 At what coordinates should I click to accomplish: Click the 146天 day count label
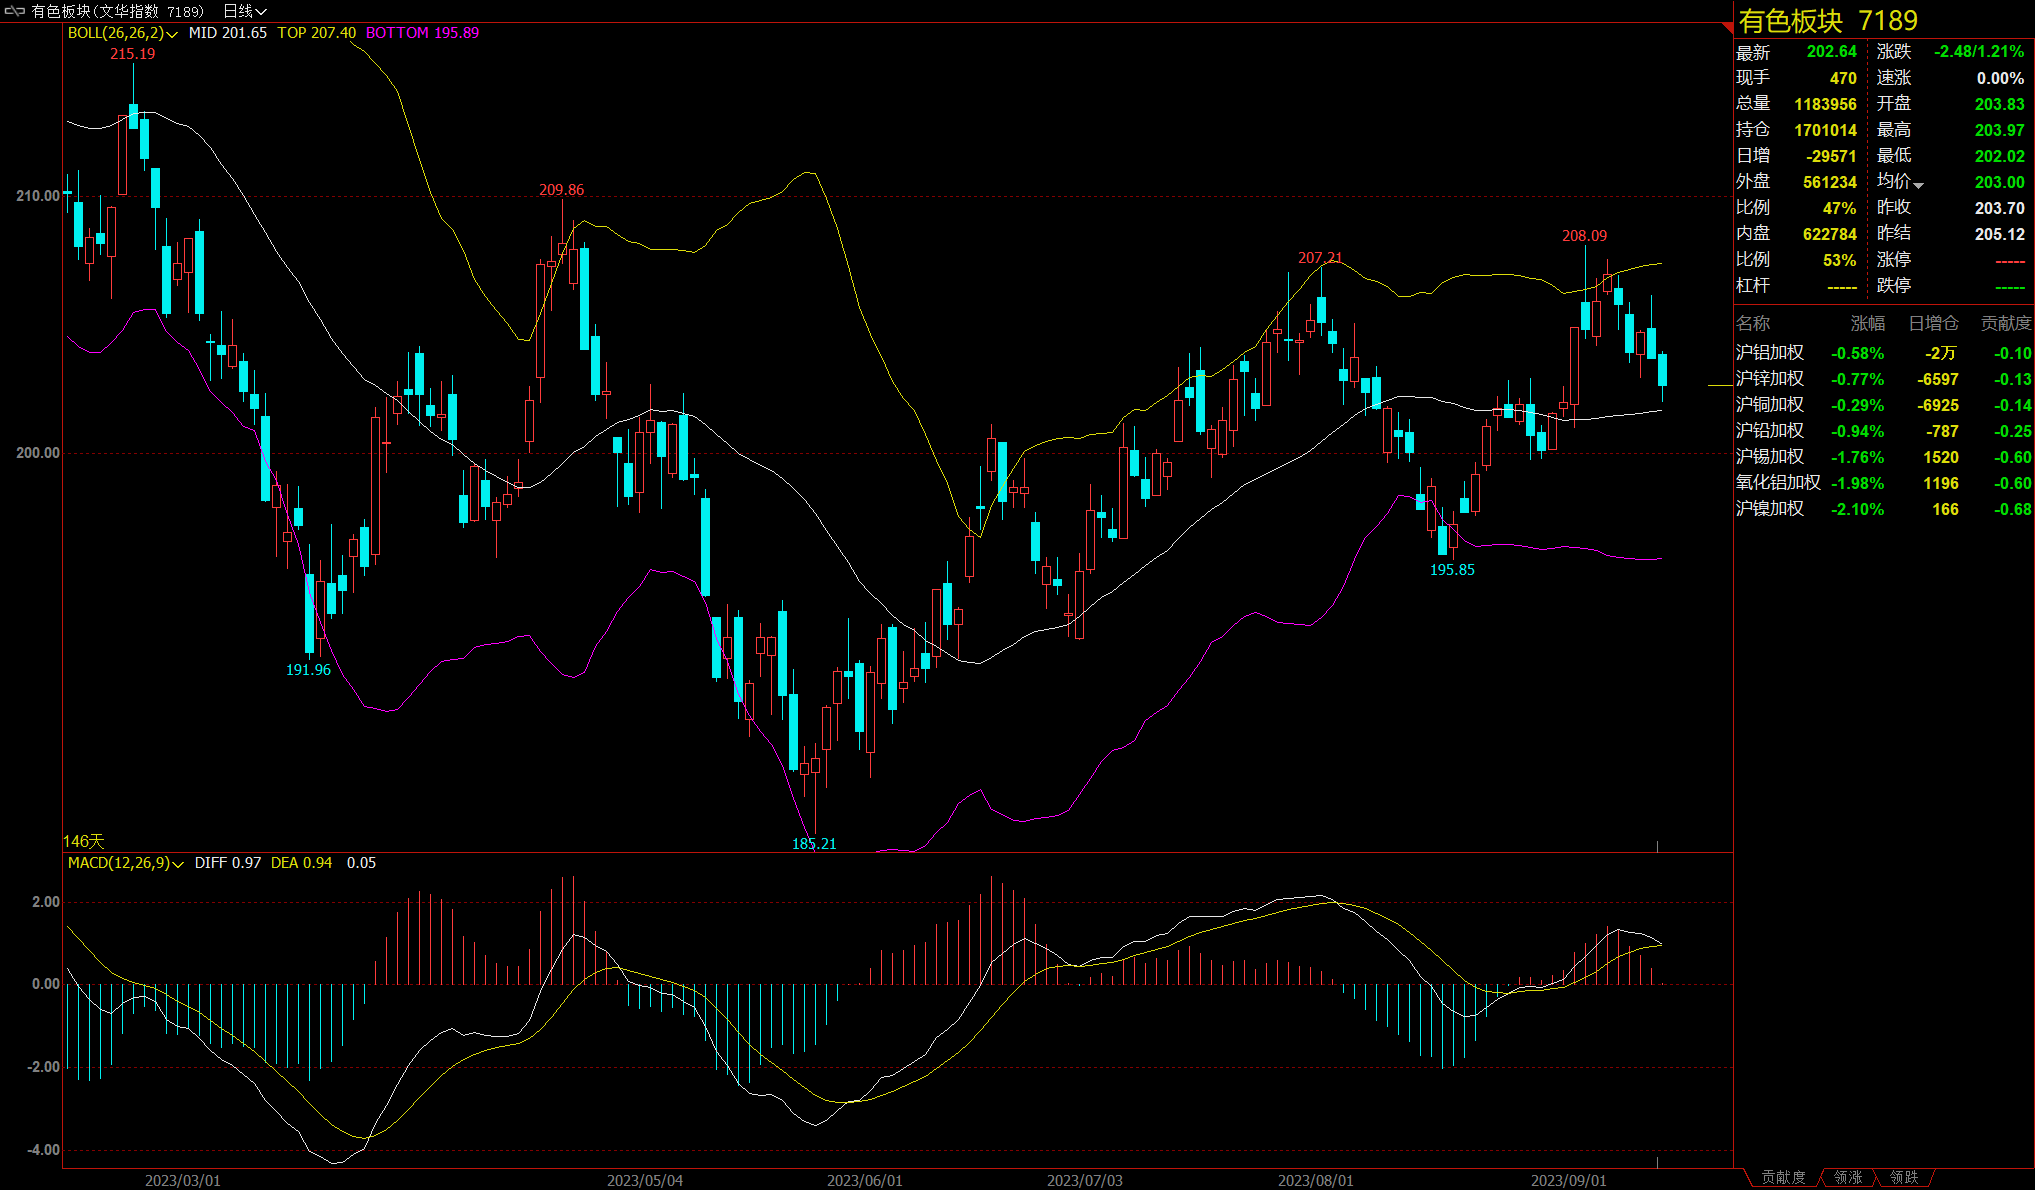pos(84,842)
